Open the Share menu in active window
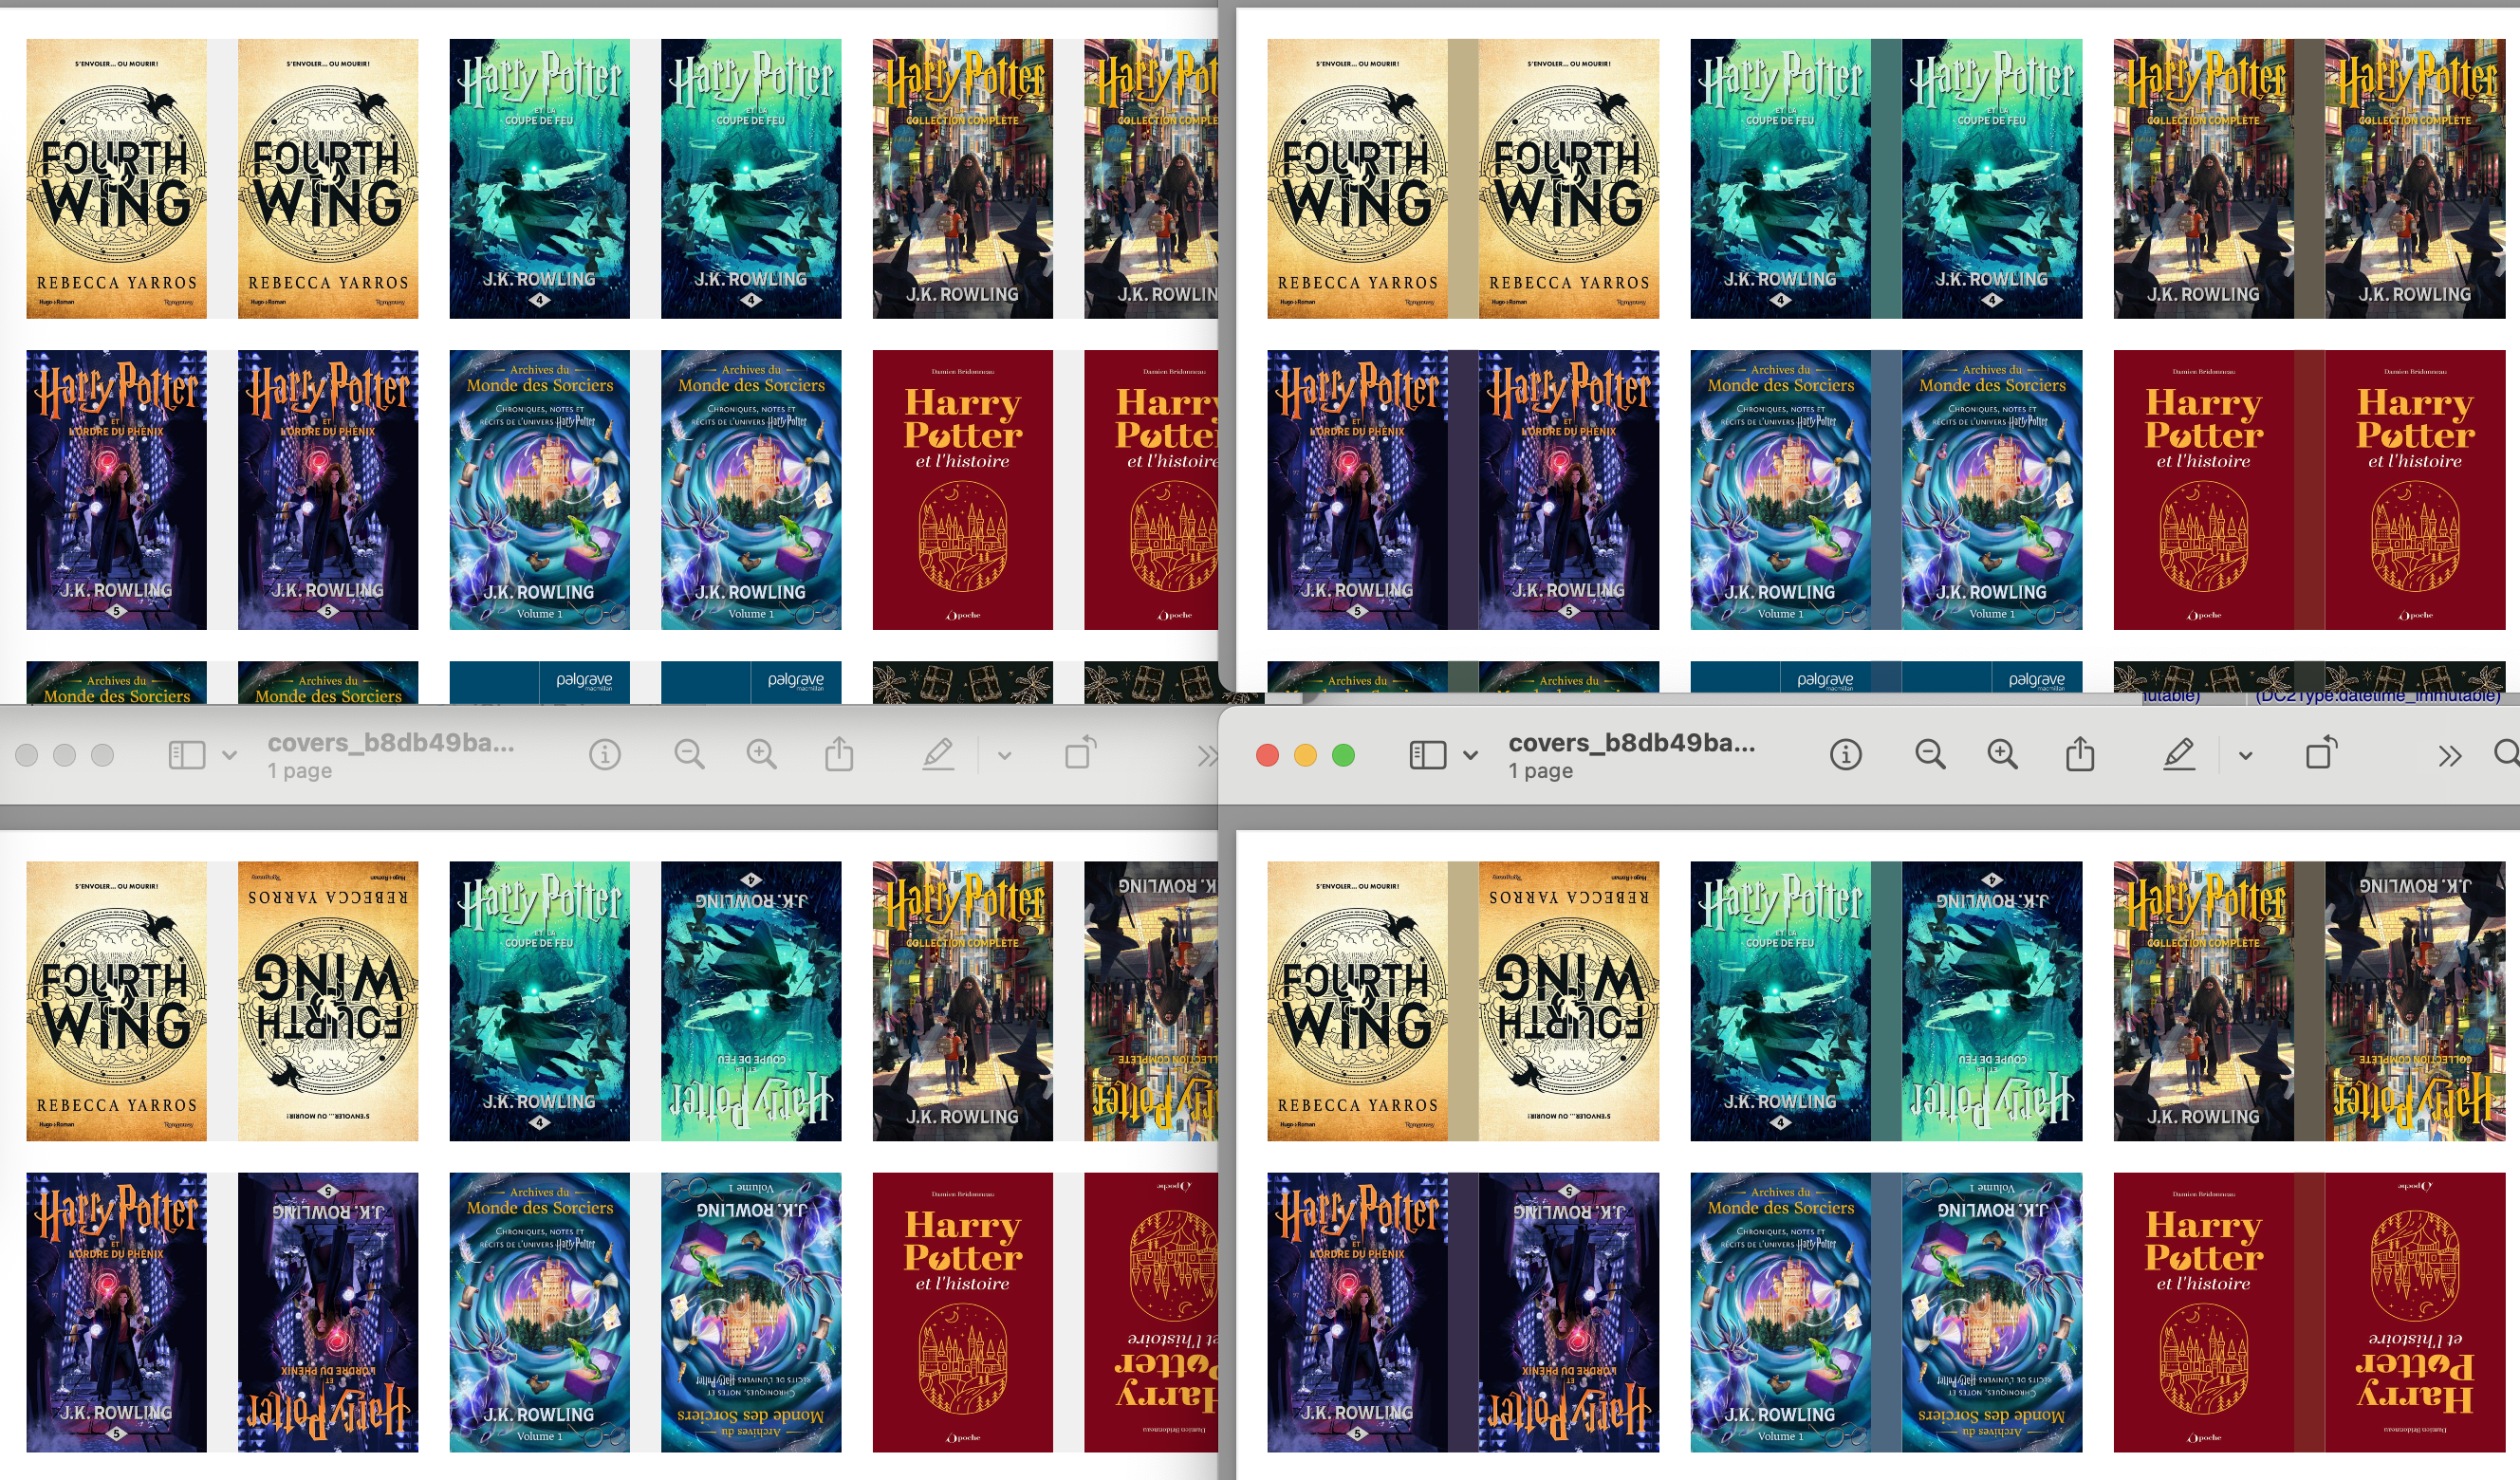Screen dimensions: 2520x1480 point(2080,754)
